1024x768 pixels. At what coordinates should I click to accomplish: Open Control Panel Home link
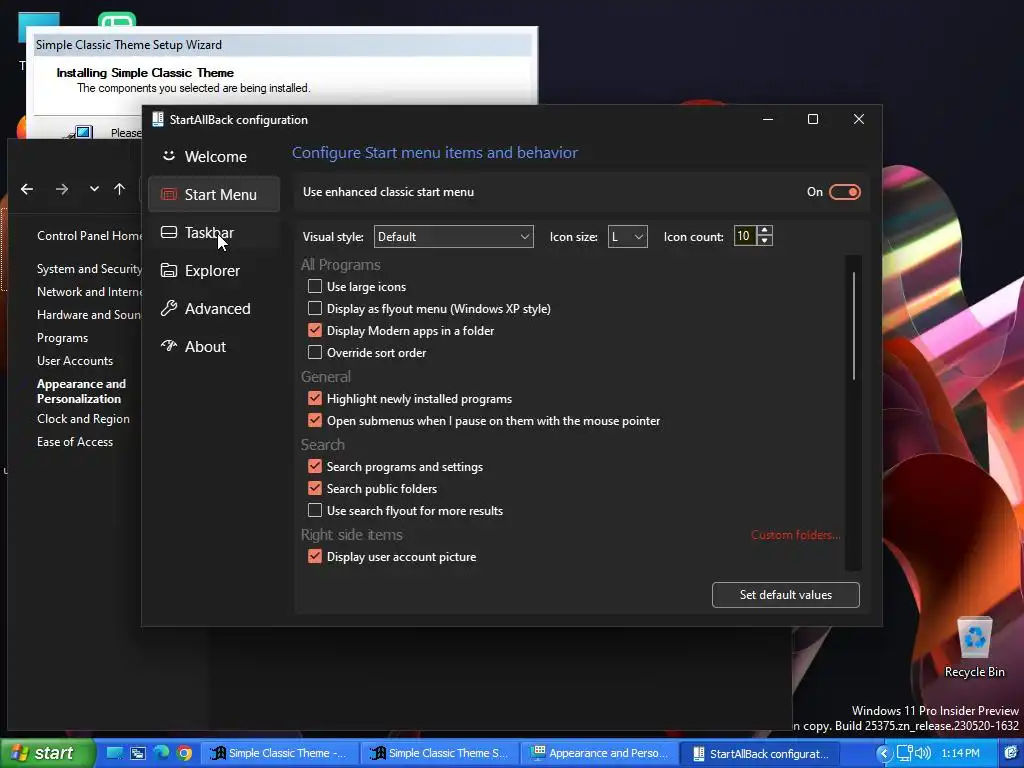89,236
